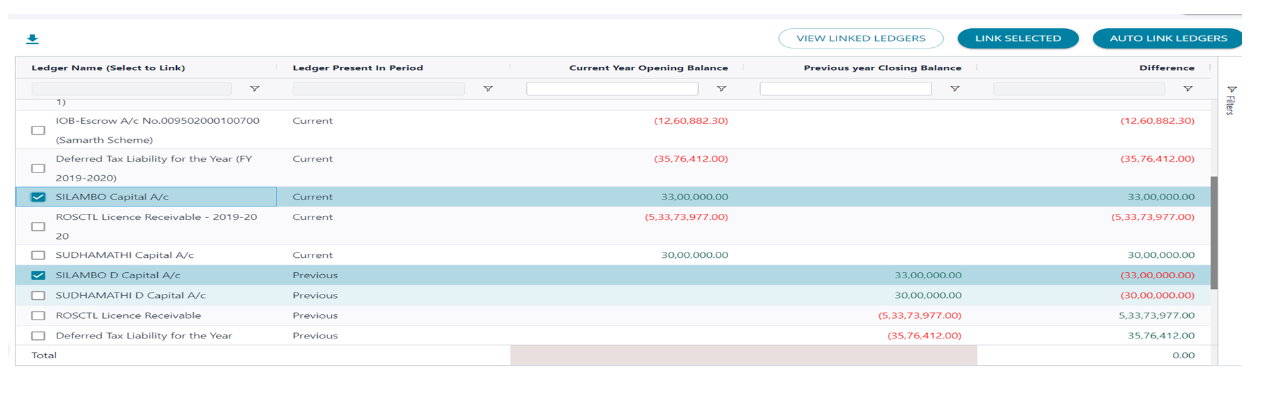
Task: Sort by Previous year Closing Balance header
Action: point(882,68)
